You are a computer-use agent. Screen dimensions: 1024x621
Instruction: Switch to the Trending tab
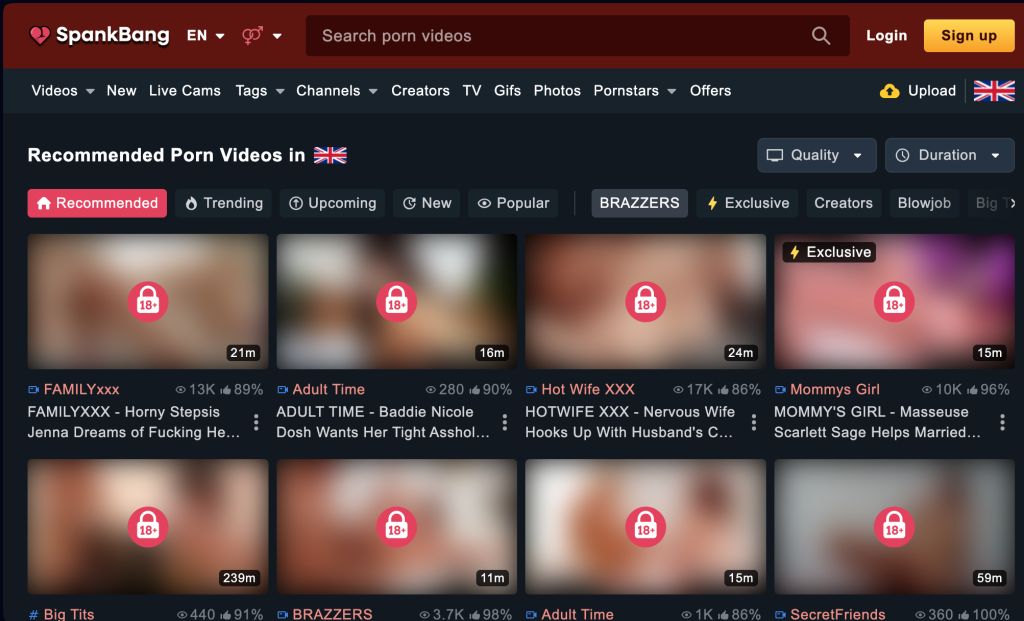pos(224,203)
